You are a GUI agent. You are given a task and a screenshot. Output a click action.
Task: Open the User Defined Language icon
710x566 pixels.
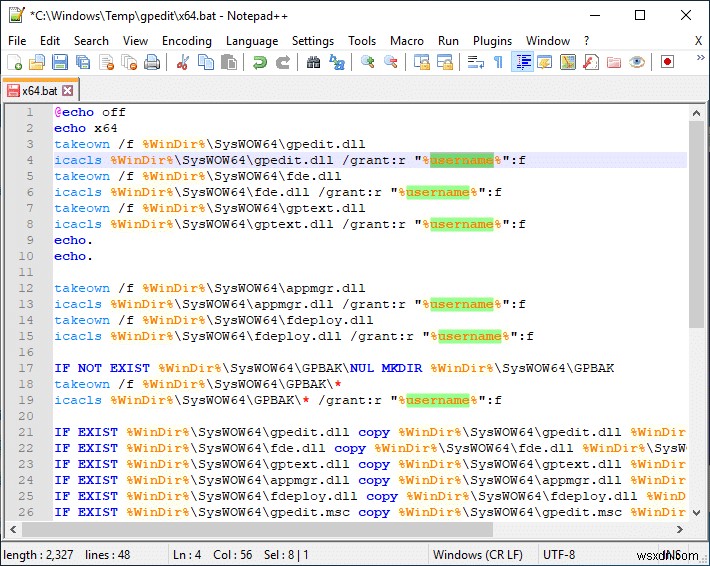pos(545,62)
